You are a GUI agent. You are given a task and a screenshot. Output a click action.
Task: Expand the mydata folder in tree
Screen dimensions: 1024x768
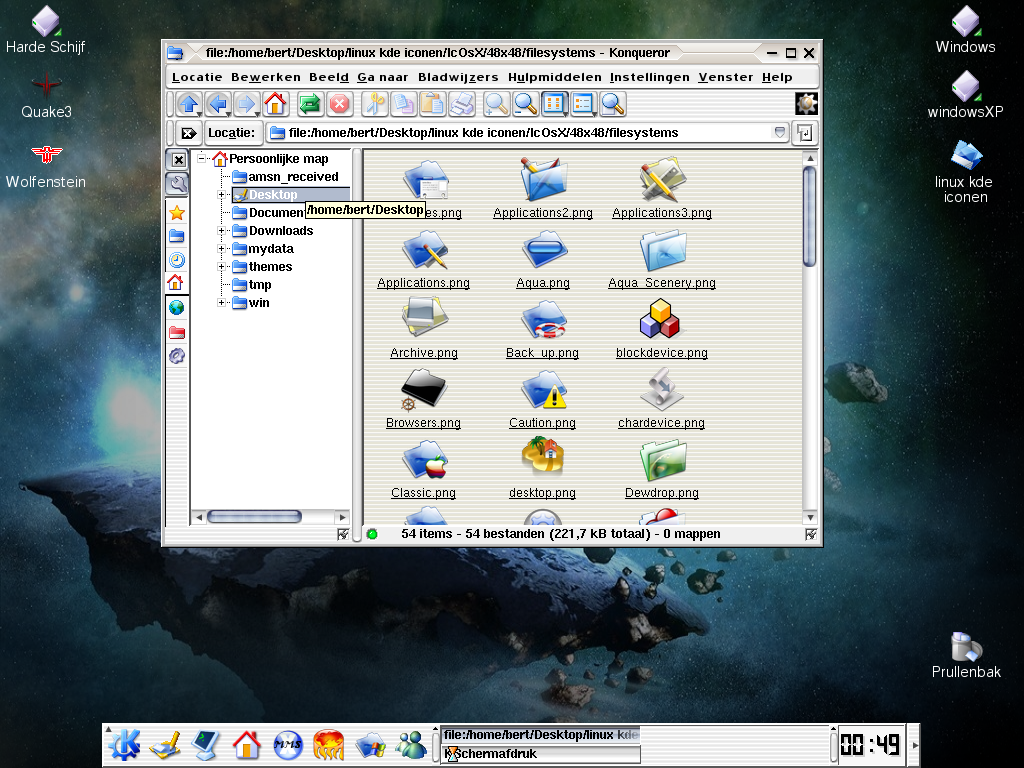(221, 249)
